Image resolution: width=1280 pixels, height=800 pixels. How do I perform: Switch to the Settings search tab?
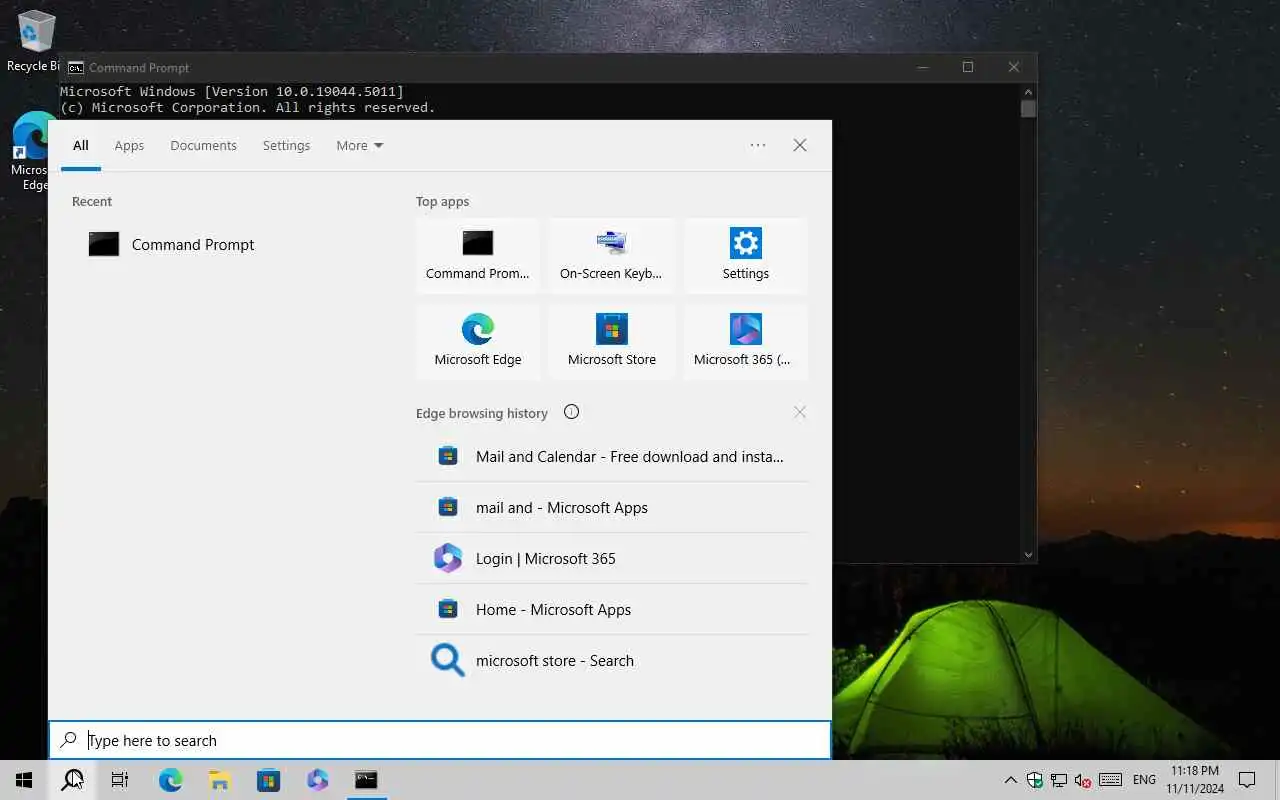pyautogui.click(x=286, y=145)
